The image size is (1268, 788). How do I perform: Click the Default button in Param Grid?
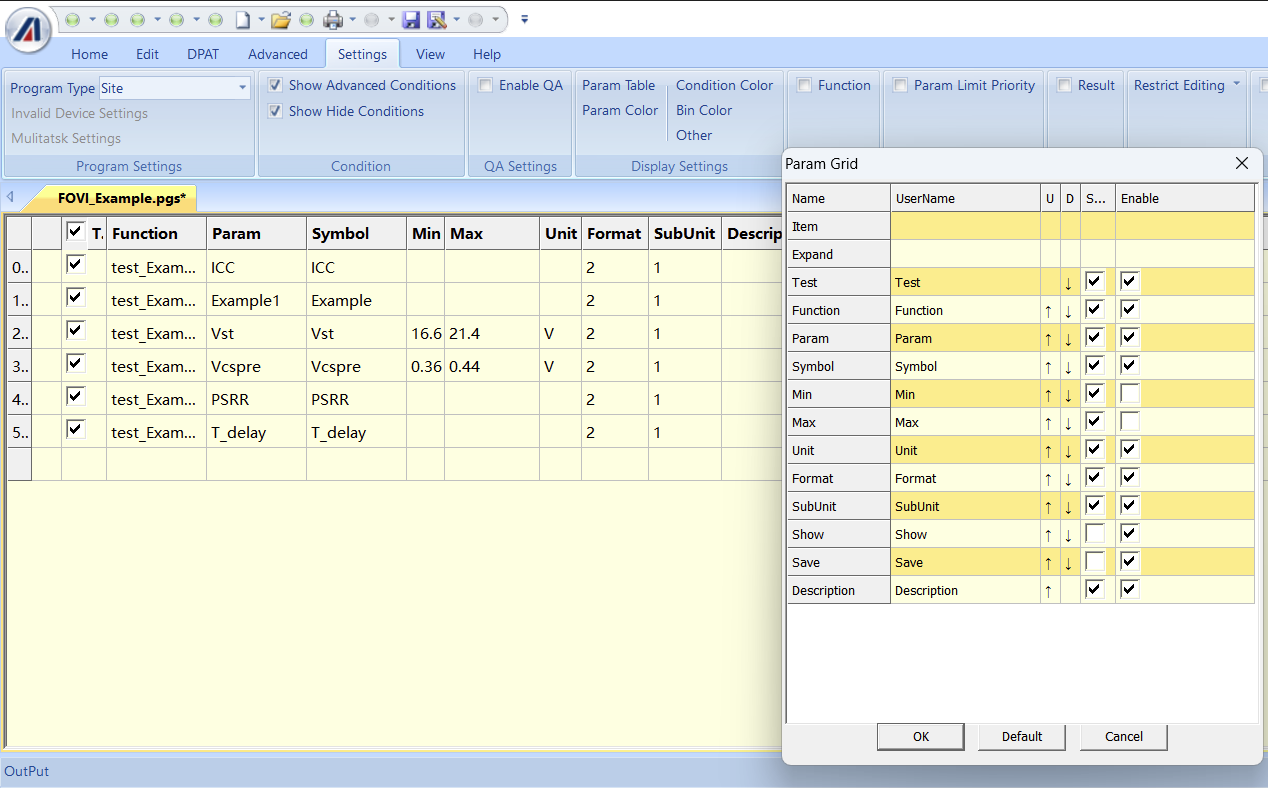click(x=1022, y=737)
